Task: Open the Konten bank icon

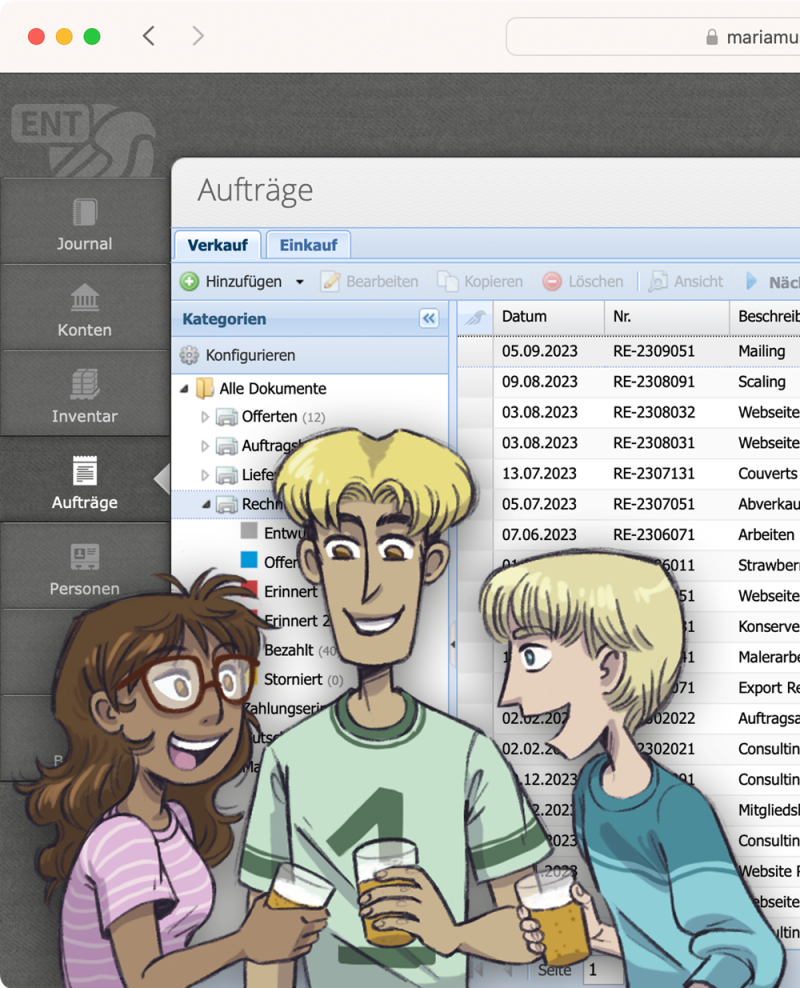Action: pos(84,298)
